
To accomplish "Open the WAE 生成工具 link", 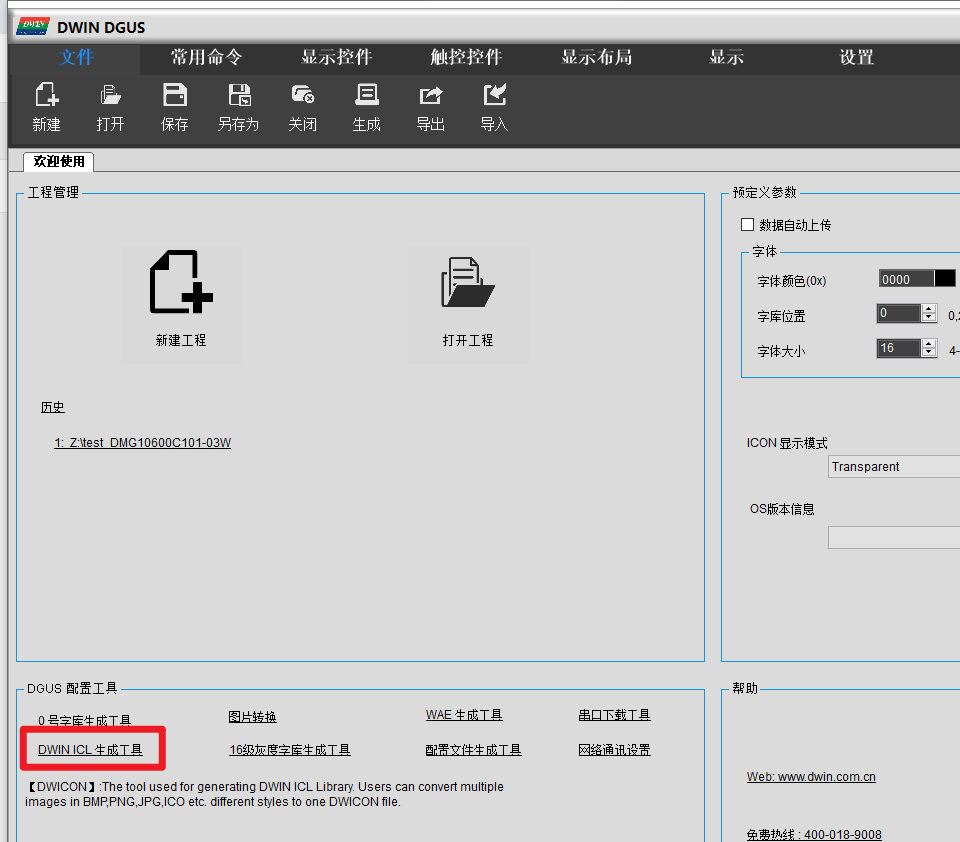I will coord(464,715).
